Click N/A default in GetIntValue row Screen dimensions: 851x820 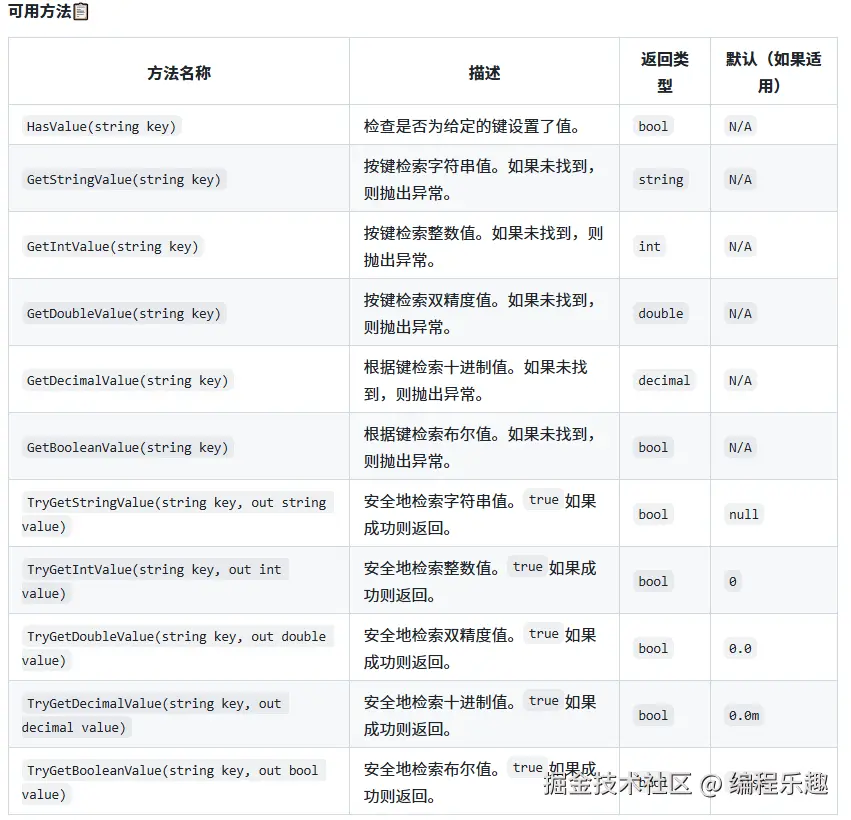740,247
